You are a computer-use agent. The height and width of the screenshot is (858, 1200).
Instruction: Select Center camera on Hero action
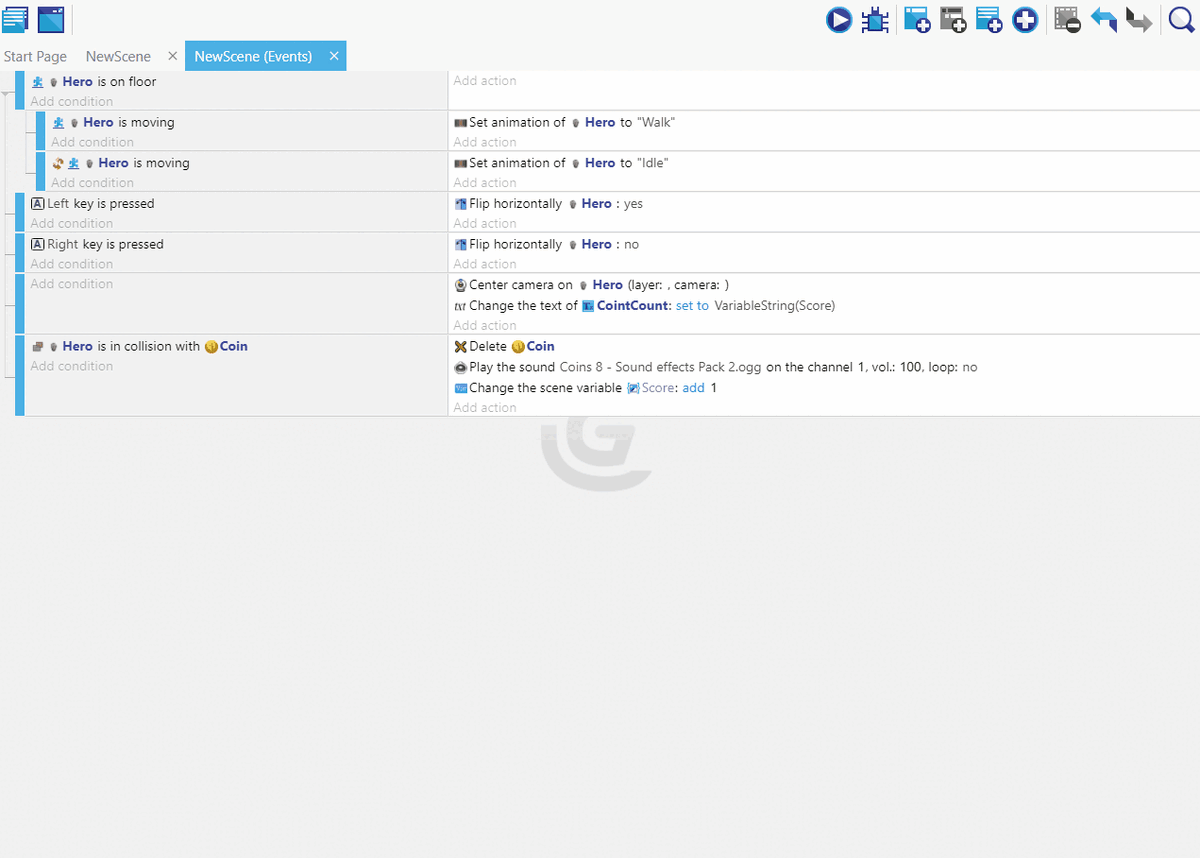click(x=591, y=285)
